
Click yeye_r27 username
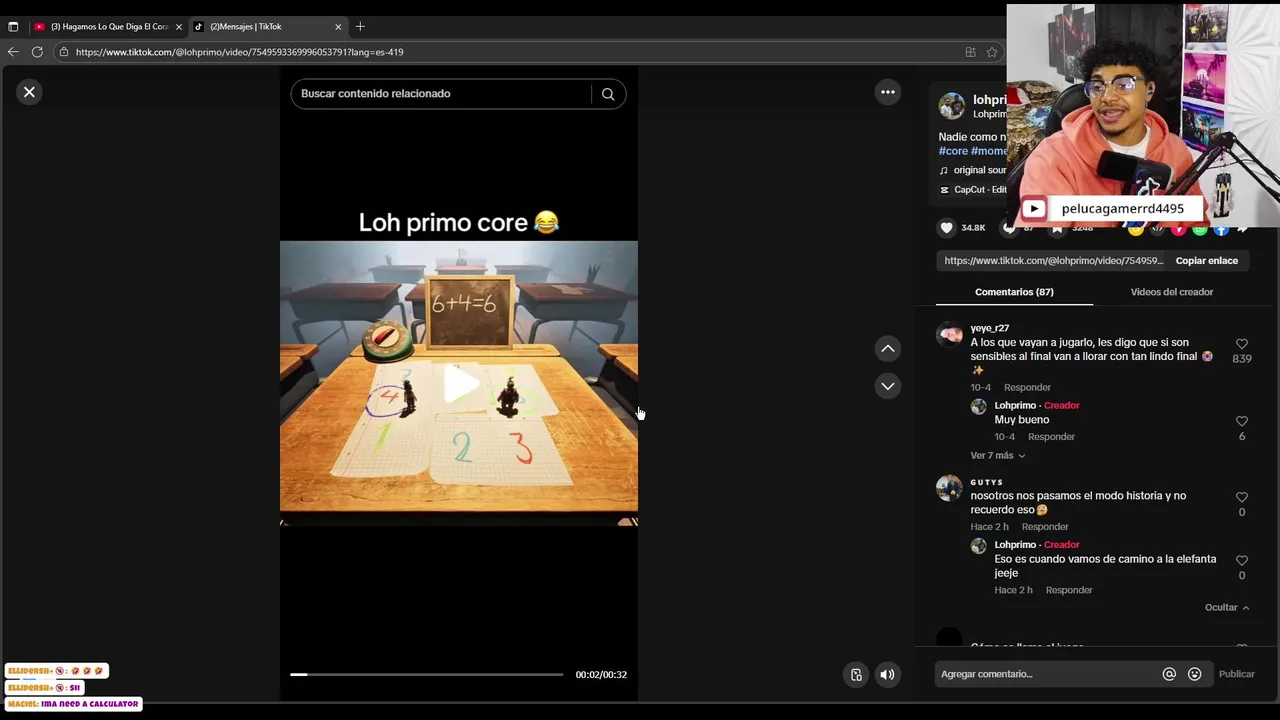[x=989, y=328]
